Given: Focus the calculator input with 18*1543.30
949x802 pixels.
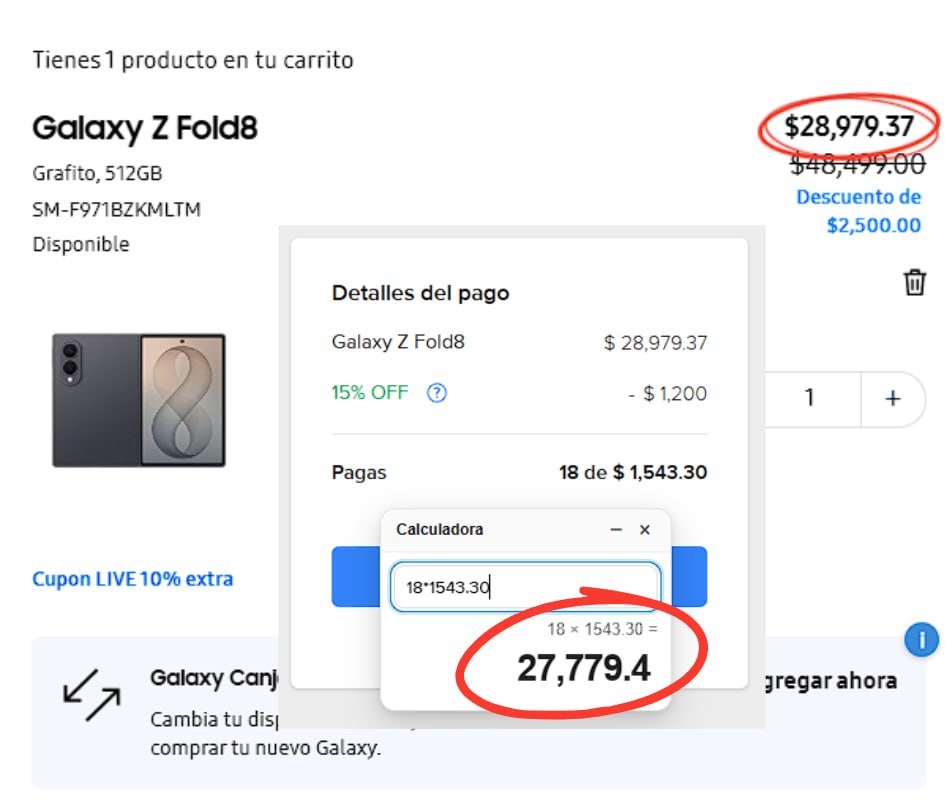Looking at the screenshot, I should click(x=525, y=587).
